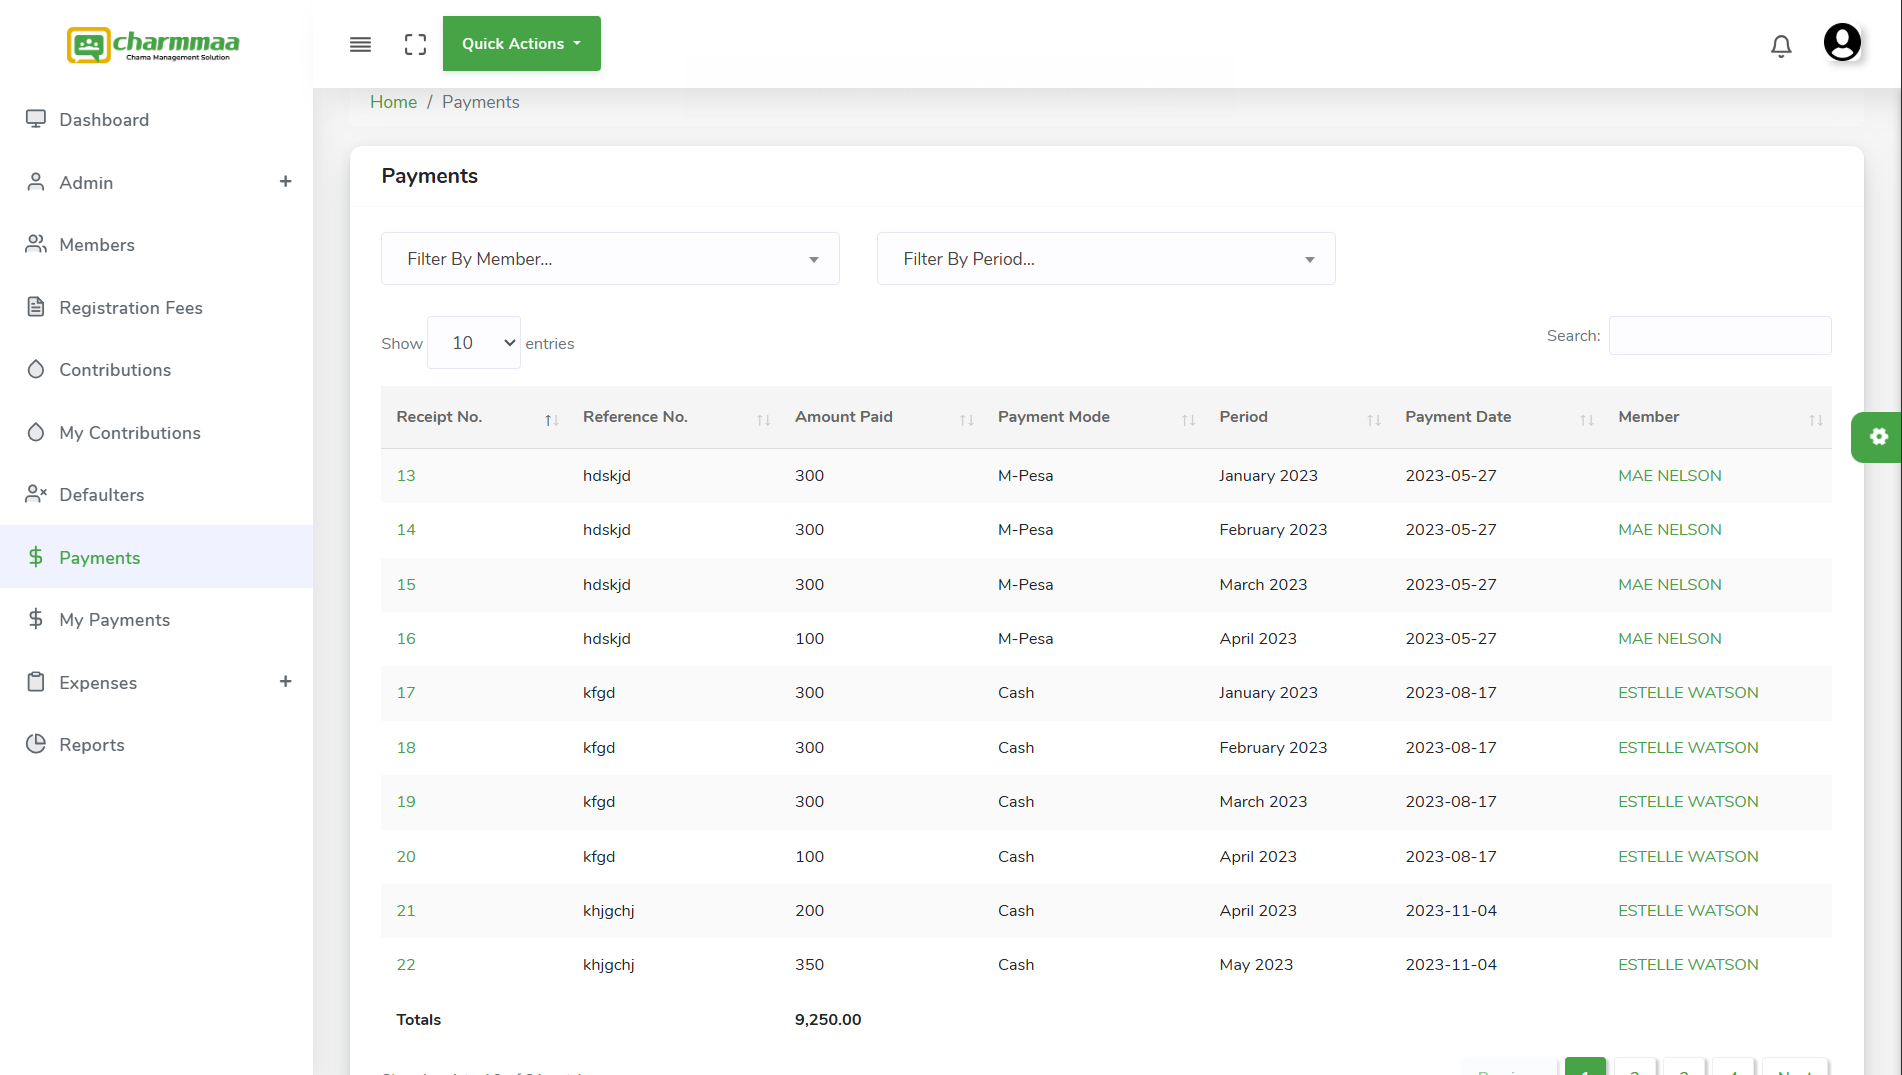Open the settings gear on the right edge
This screenshot has height=1075, width=1902.
pyautogui.click(x=1880, y=437)
